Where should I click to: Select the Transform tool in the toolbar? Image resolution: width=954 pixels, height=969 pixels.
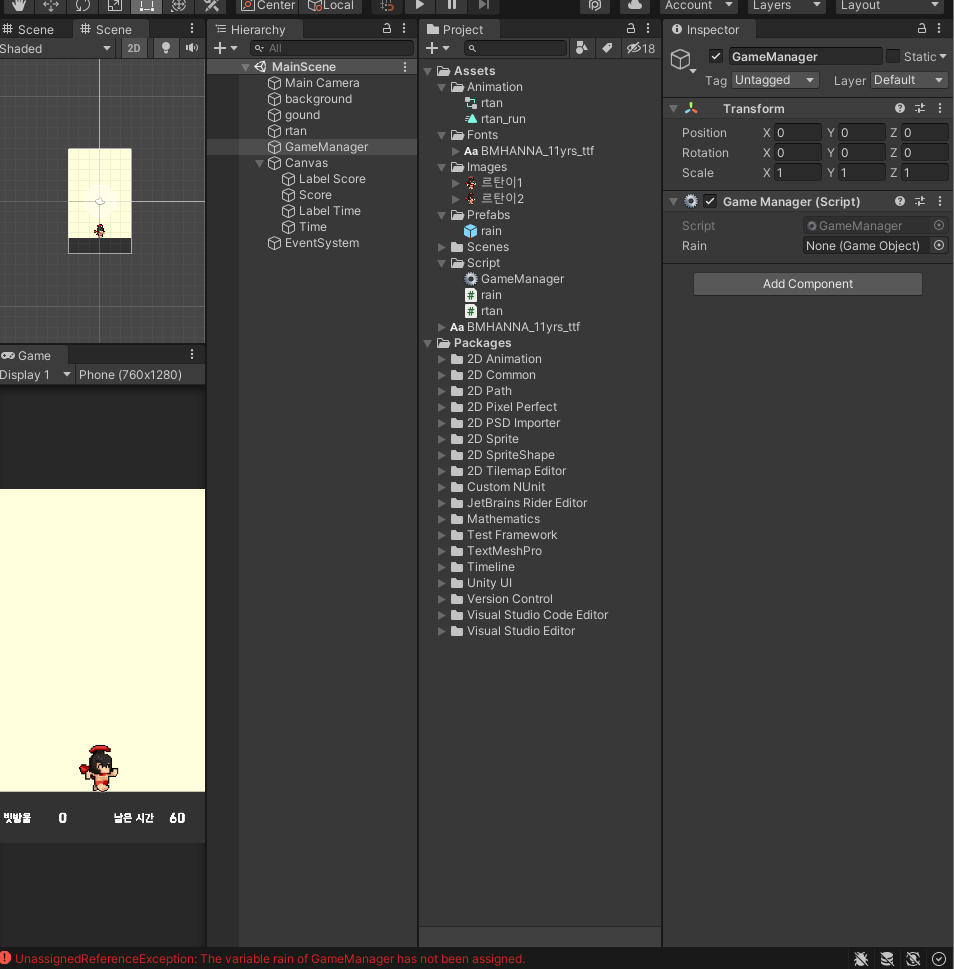[179, 5]
